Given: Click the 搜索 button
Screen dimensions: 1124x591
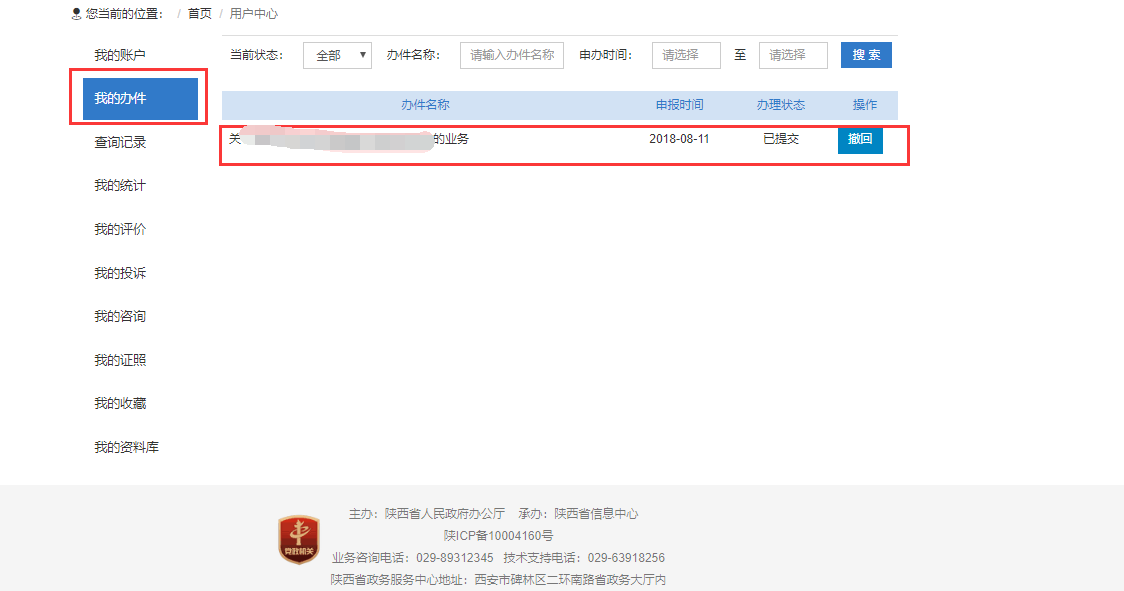Looking at the screenshot, I should [x=866, y=55].
